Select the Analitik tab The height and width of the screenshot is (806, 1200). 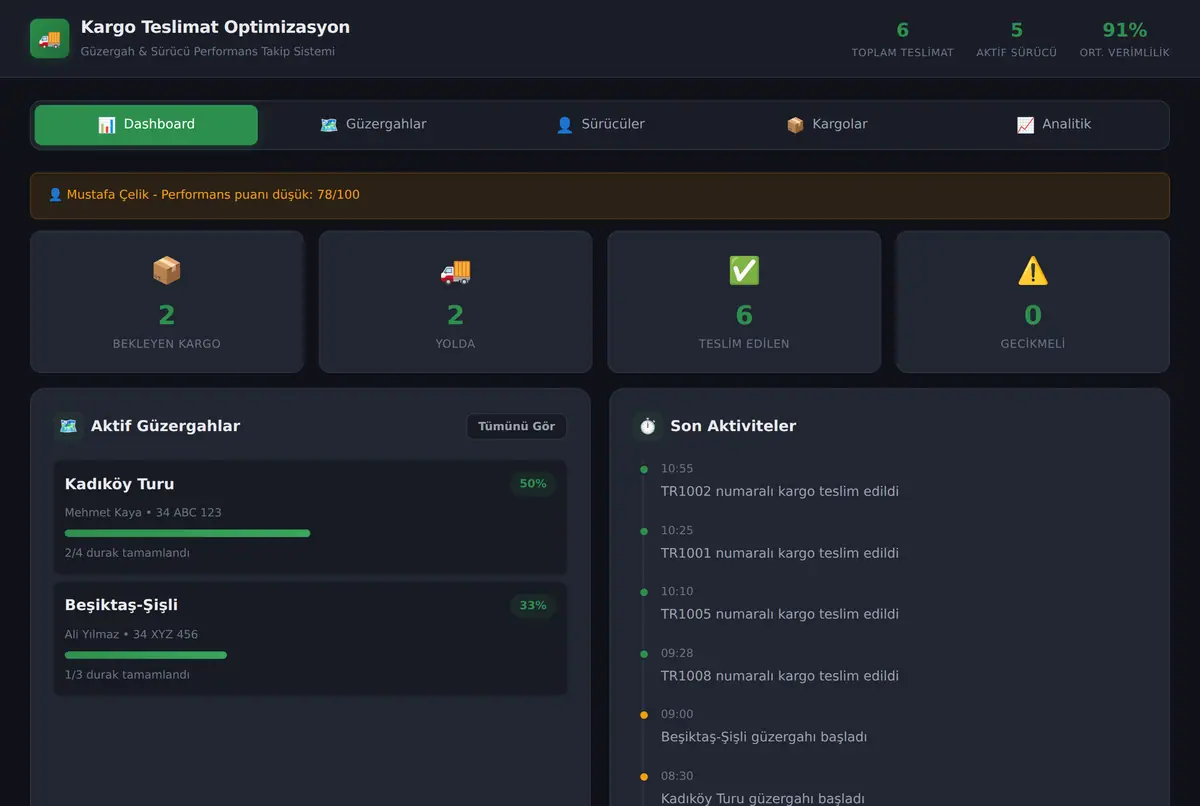click(x=1053, y=125)
